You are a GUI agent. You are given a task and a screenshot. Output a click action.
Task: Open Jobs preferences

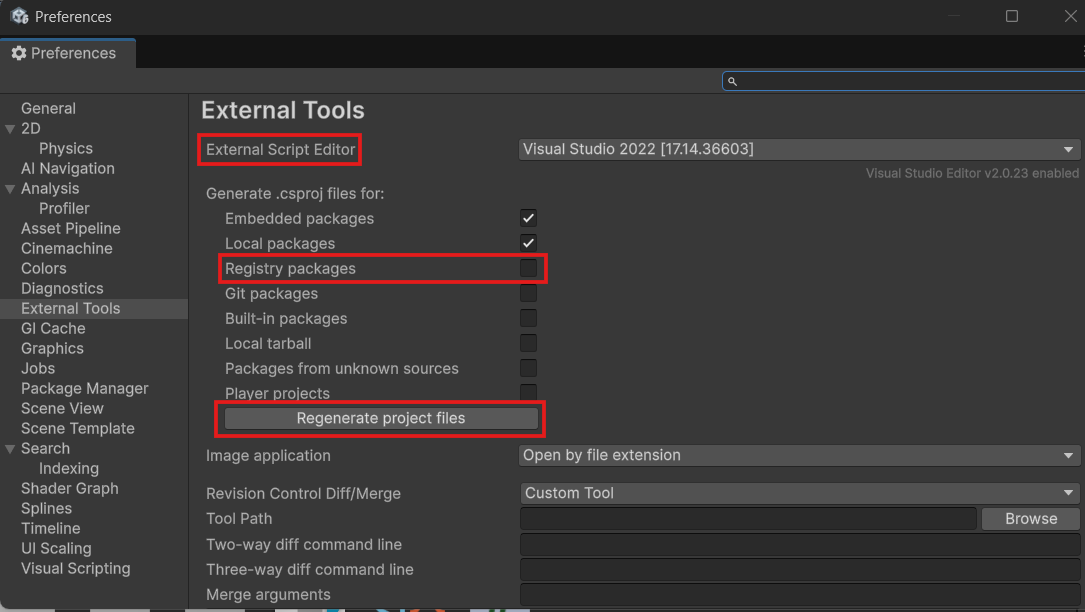(38, 369)
